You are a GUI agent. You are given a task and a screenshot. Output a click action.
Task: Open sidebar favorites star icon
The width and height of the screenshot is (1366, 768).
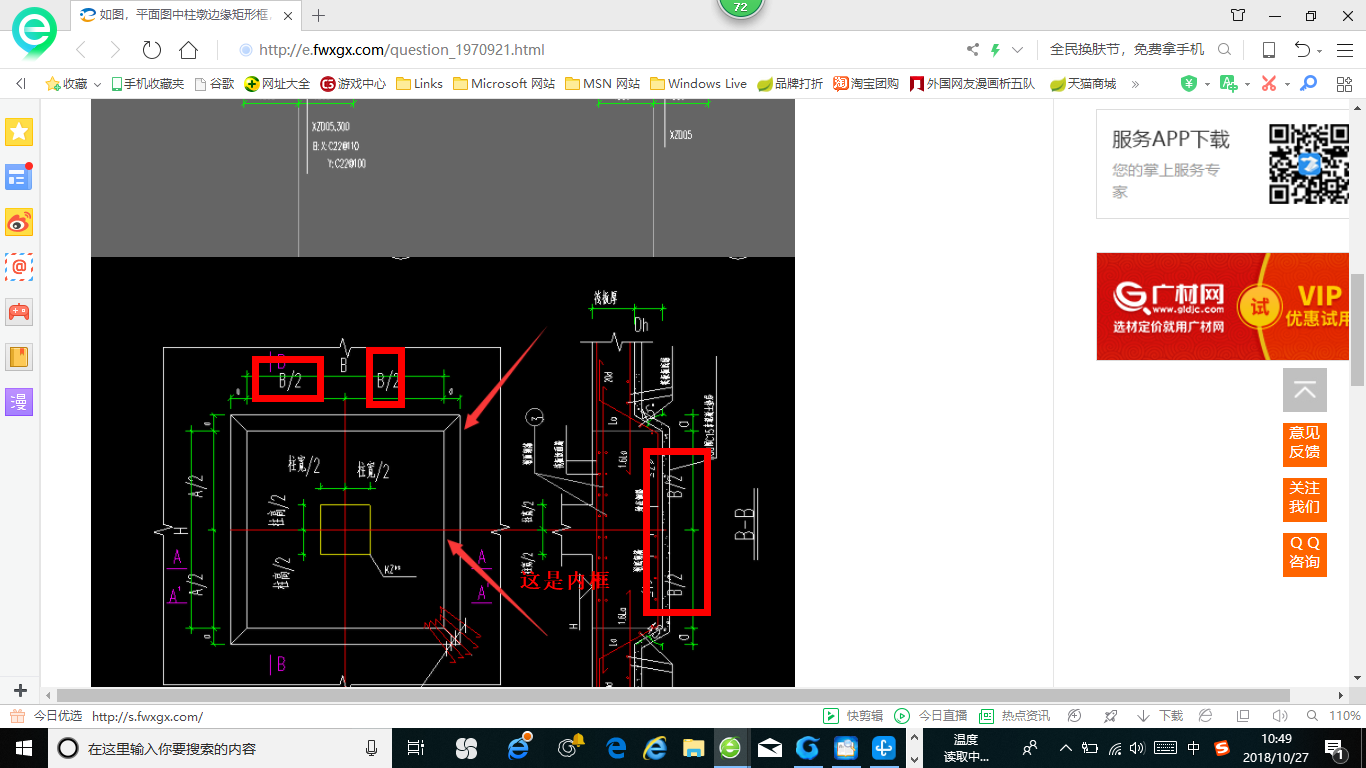click(x=19, y=132)
